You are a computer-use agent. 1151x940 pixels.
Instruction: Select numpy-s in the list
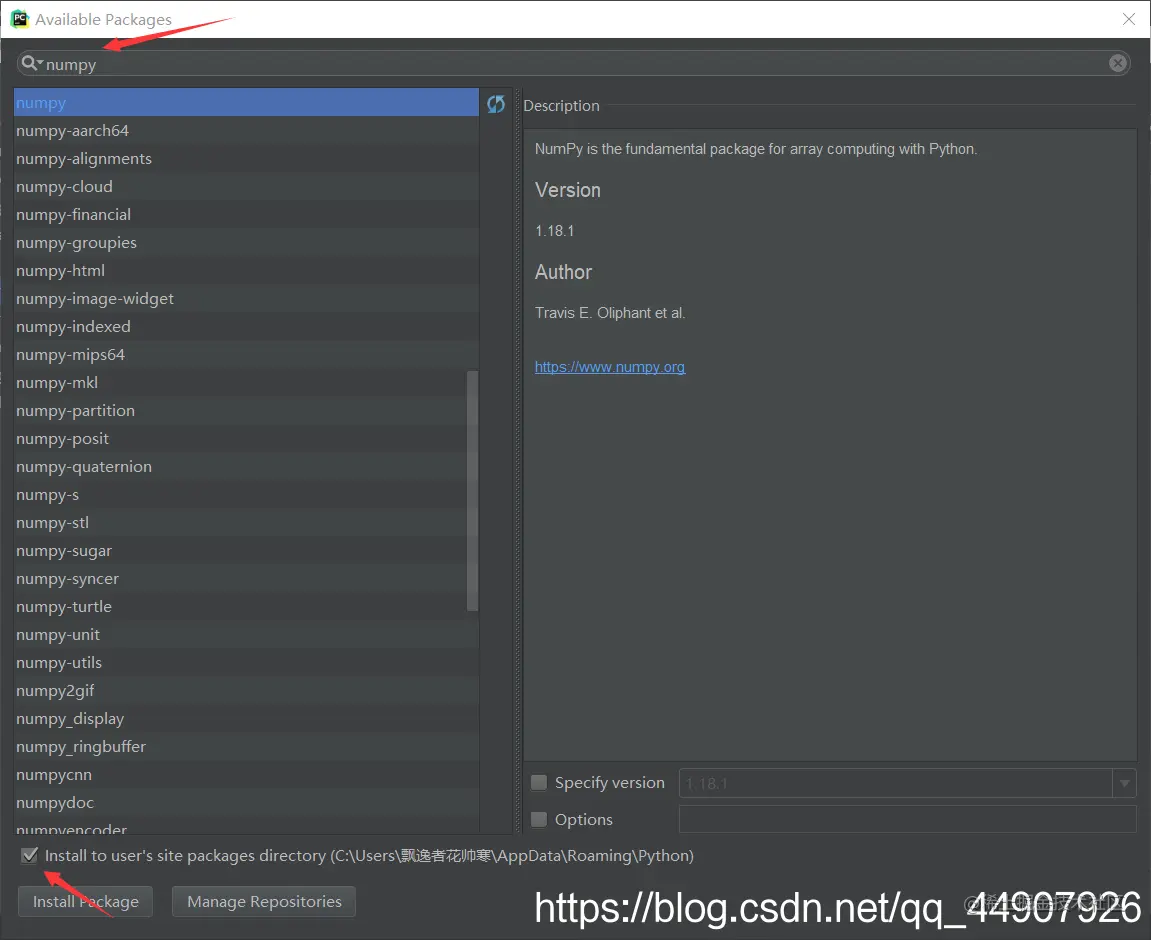point(246,495)
